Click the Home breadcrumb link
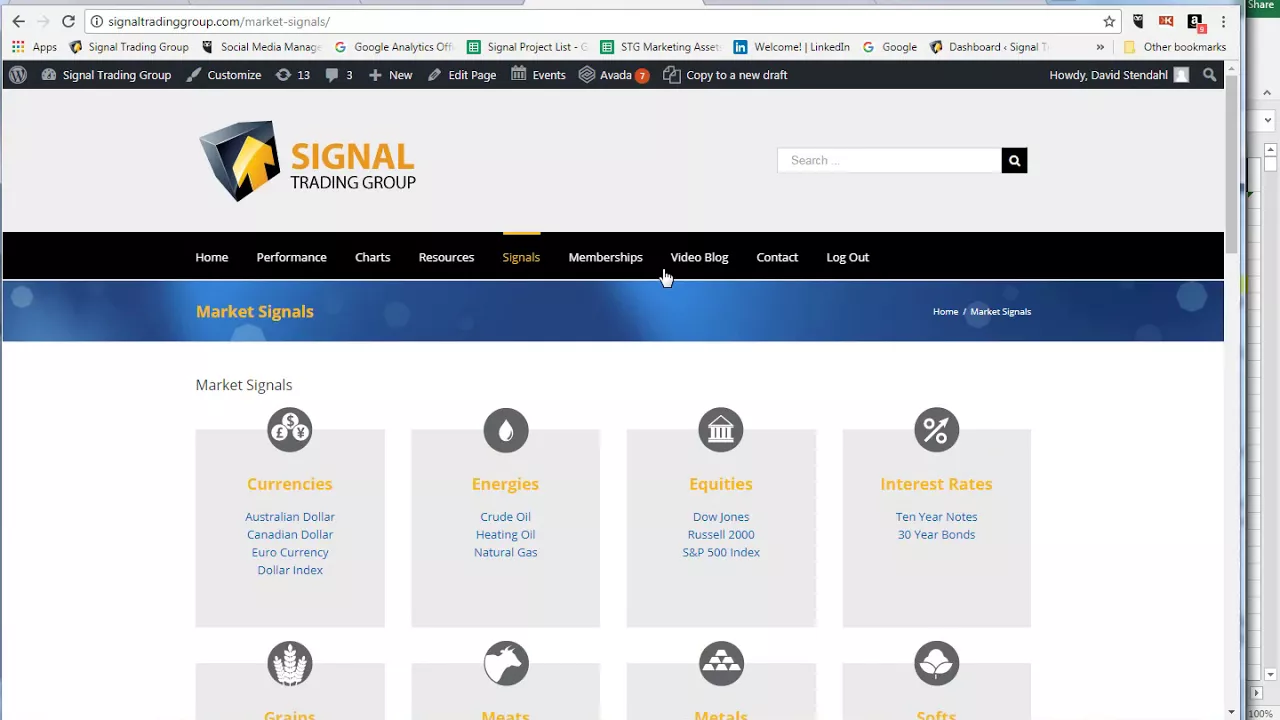Viewport: 1280px width, 720px height. [x=945, y=311]
